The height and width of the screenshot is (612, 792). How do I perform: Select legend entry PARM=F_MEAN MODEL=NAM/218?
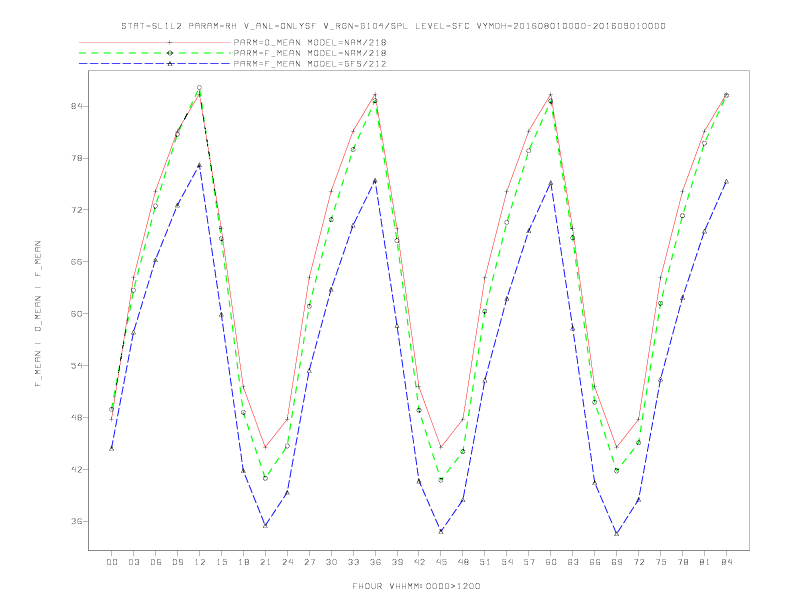pyautogui.click(x=310, y=53)
